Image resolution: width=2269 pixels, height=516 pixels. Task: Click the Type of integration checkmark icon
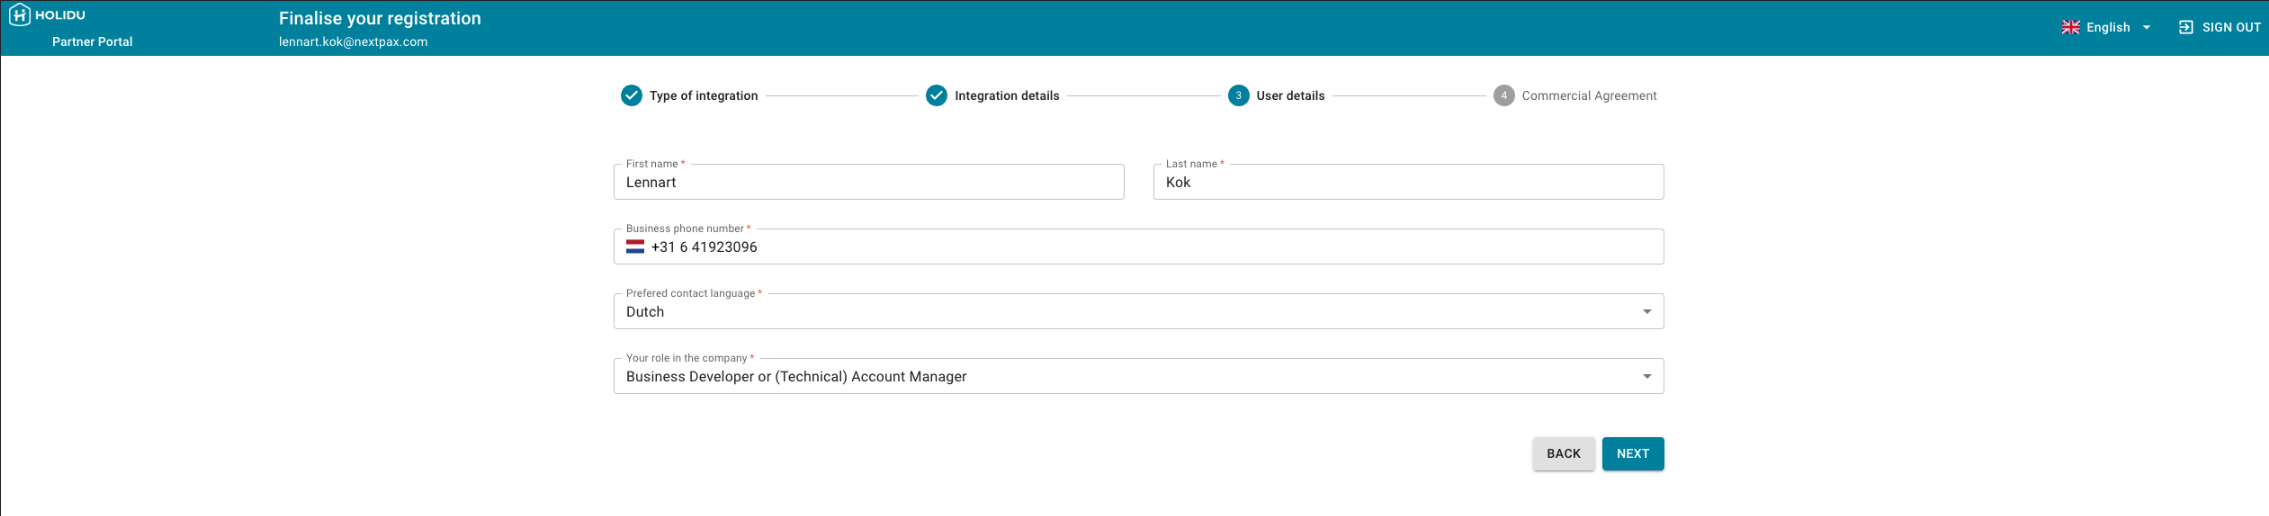point(631,95)
